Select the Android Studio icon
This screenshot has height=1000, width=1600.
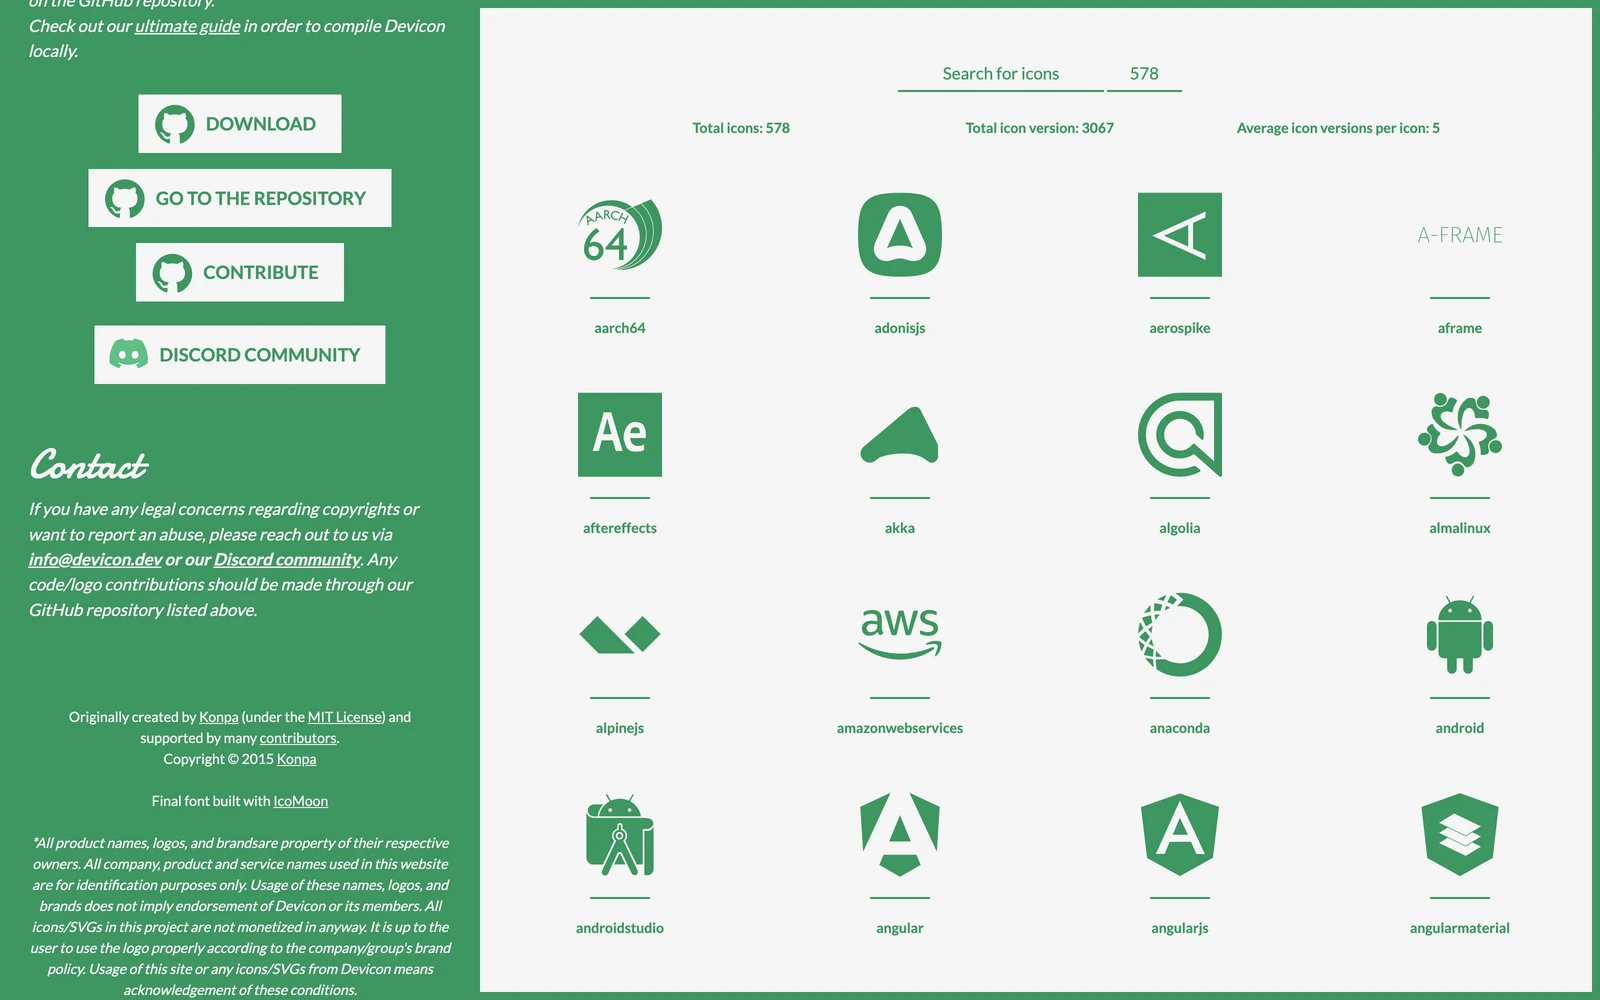click(x=620, y=835)
